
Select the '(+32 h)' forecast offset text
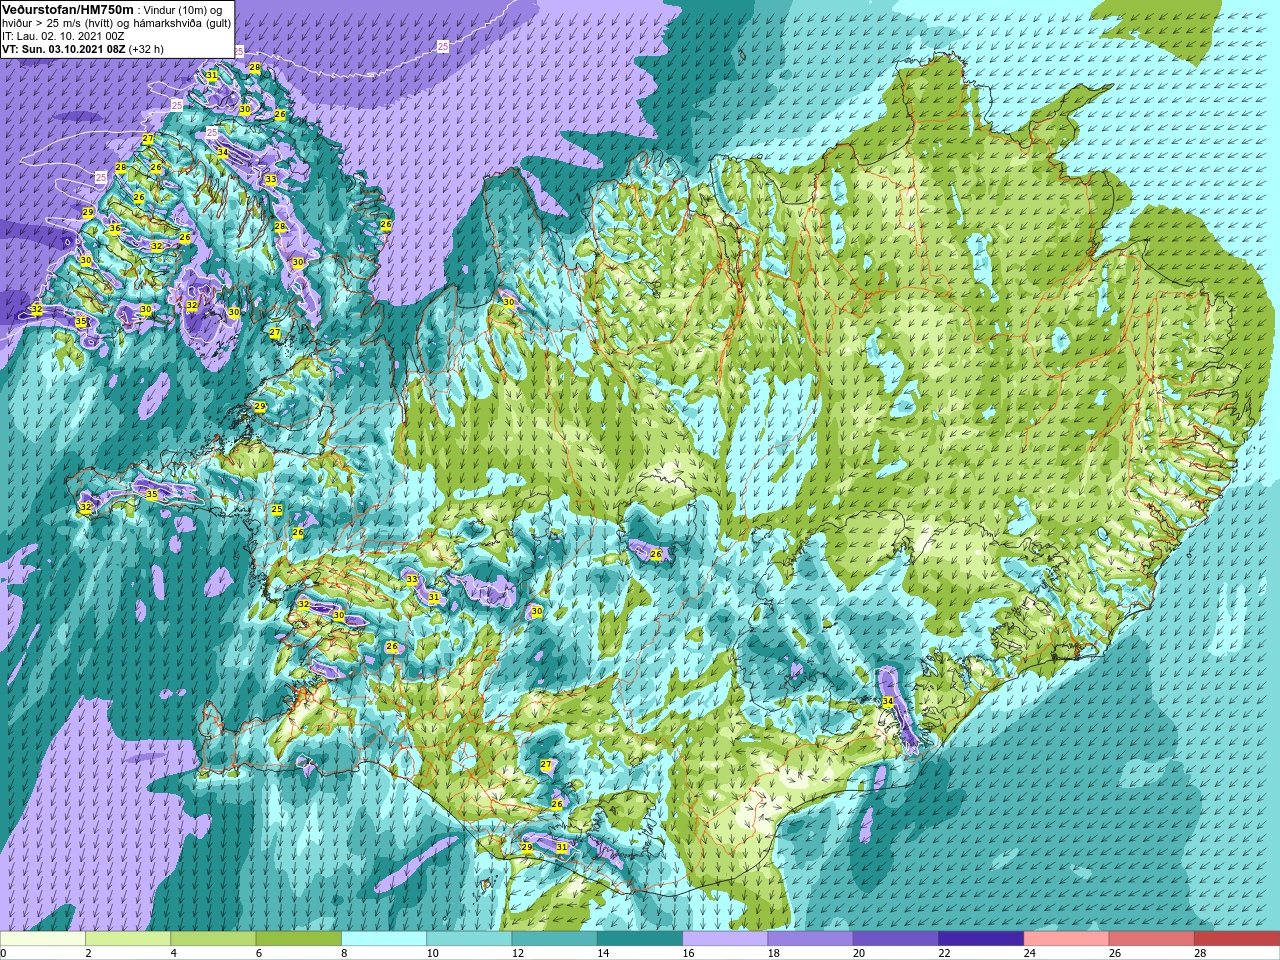(146, 49)
